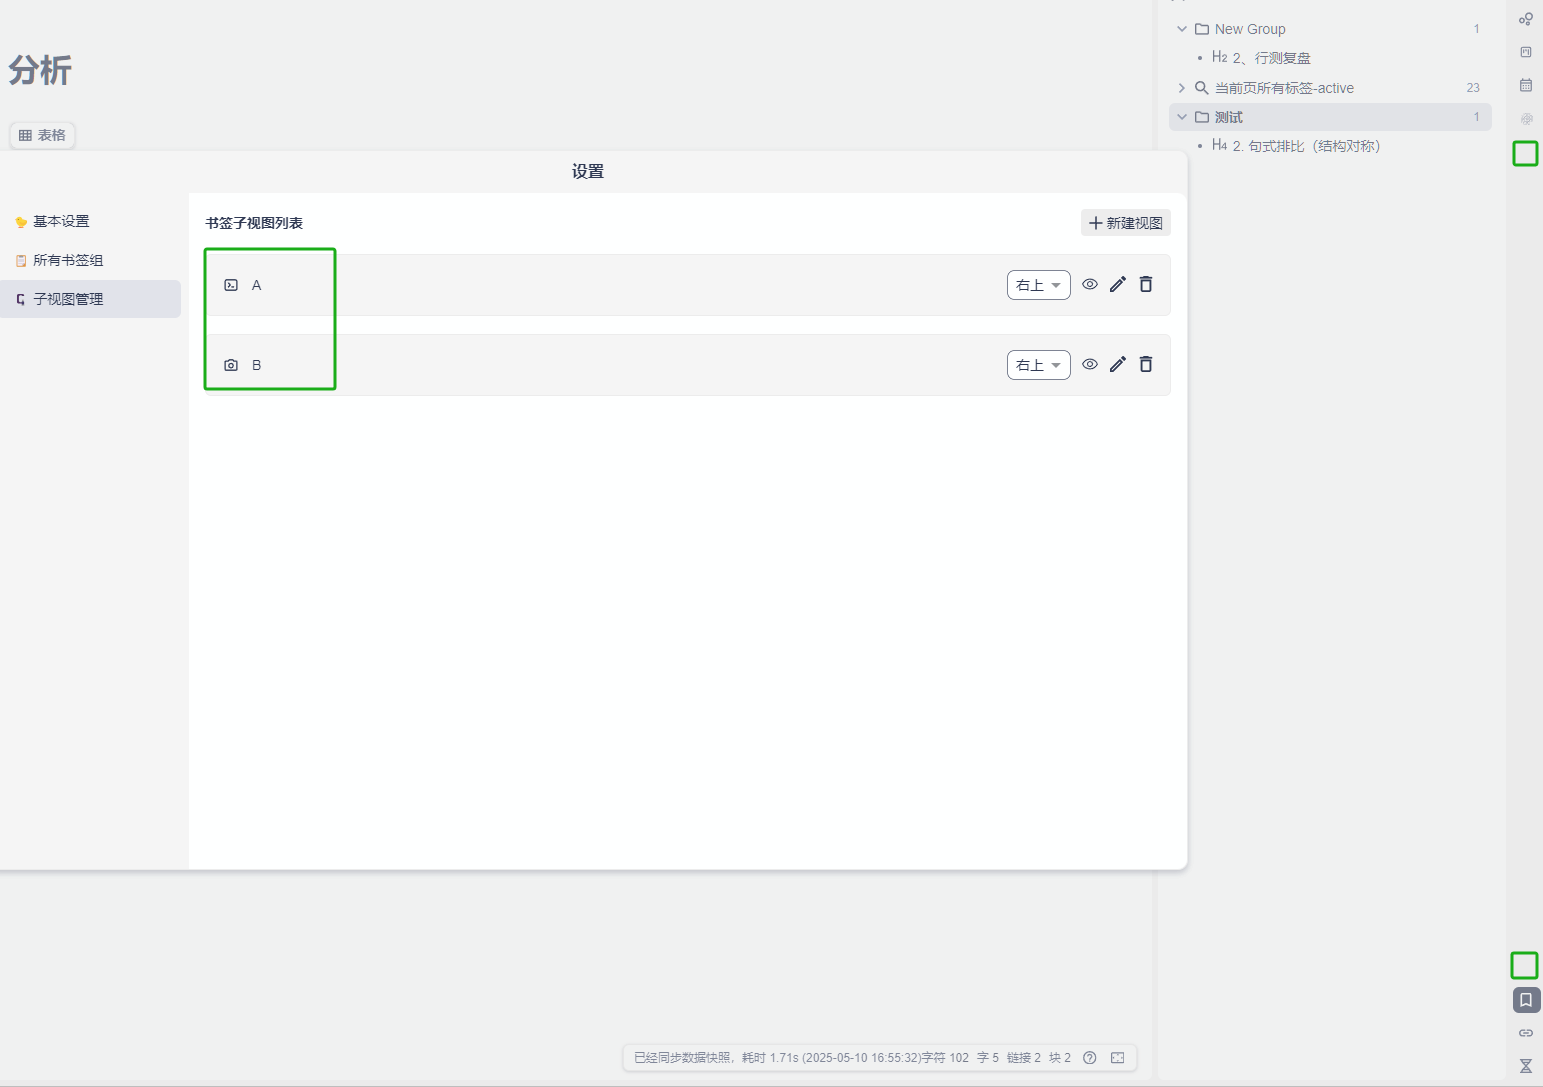Click the 新建视图 button
The width and height of the screenshot is (1543, 1087).
(1126, 223)
